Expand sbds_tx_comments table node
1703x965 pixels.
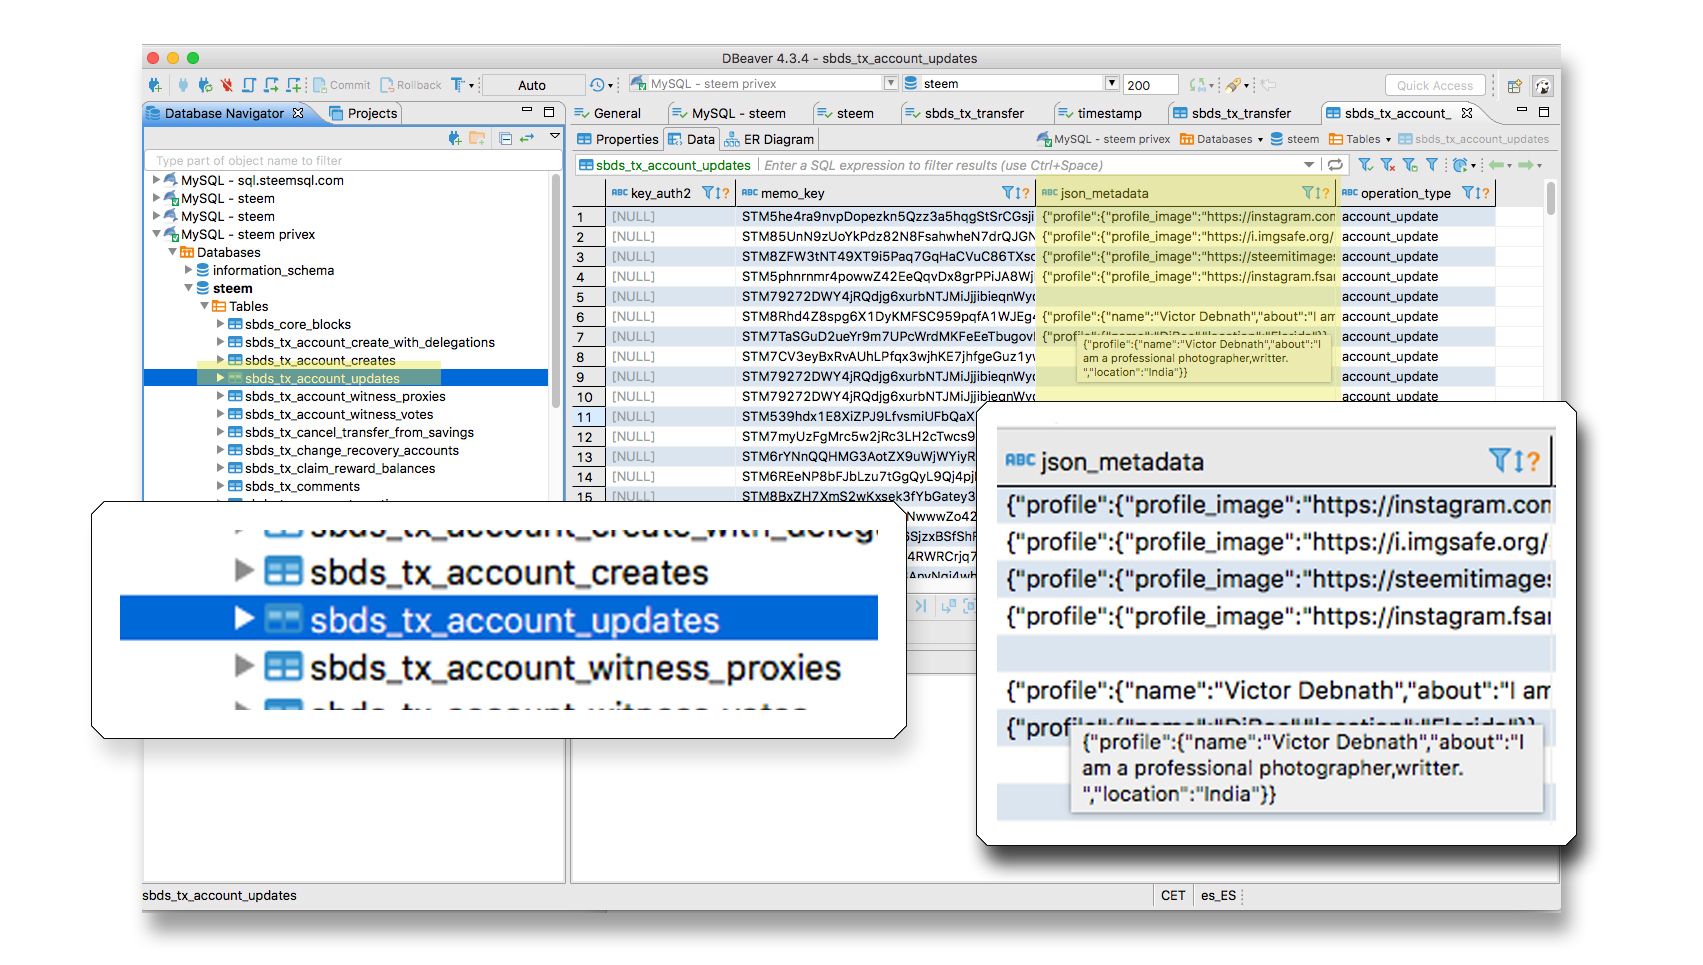coord(220,486)
